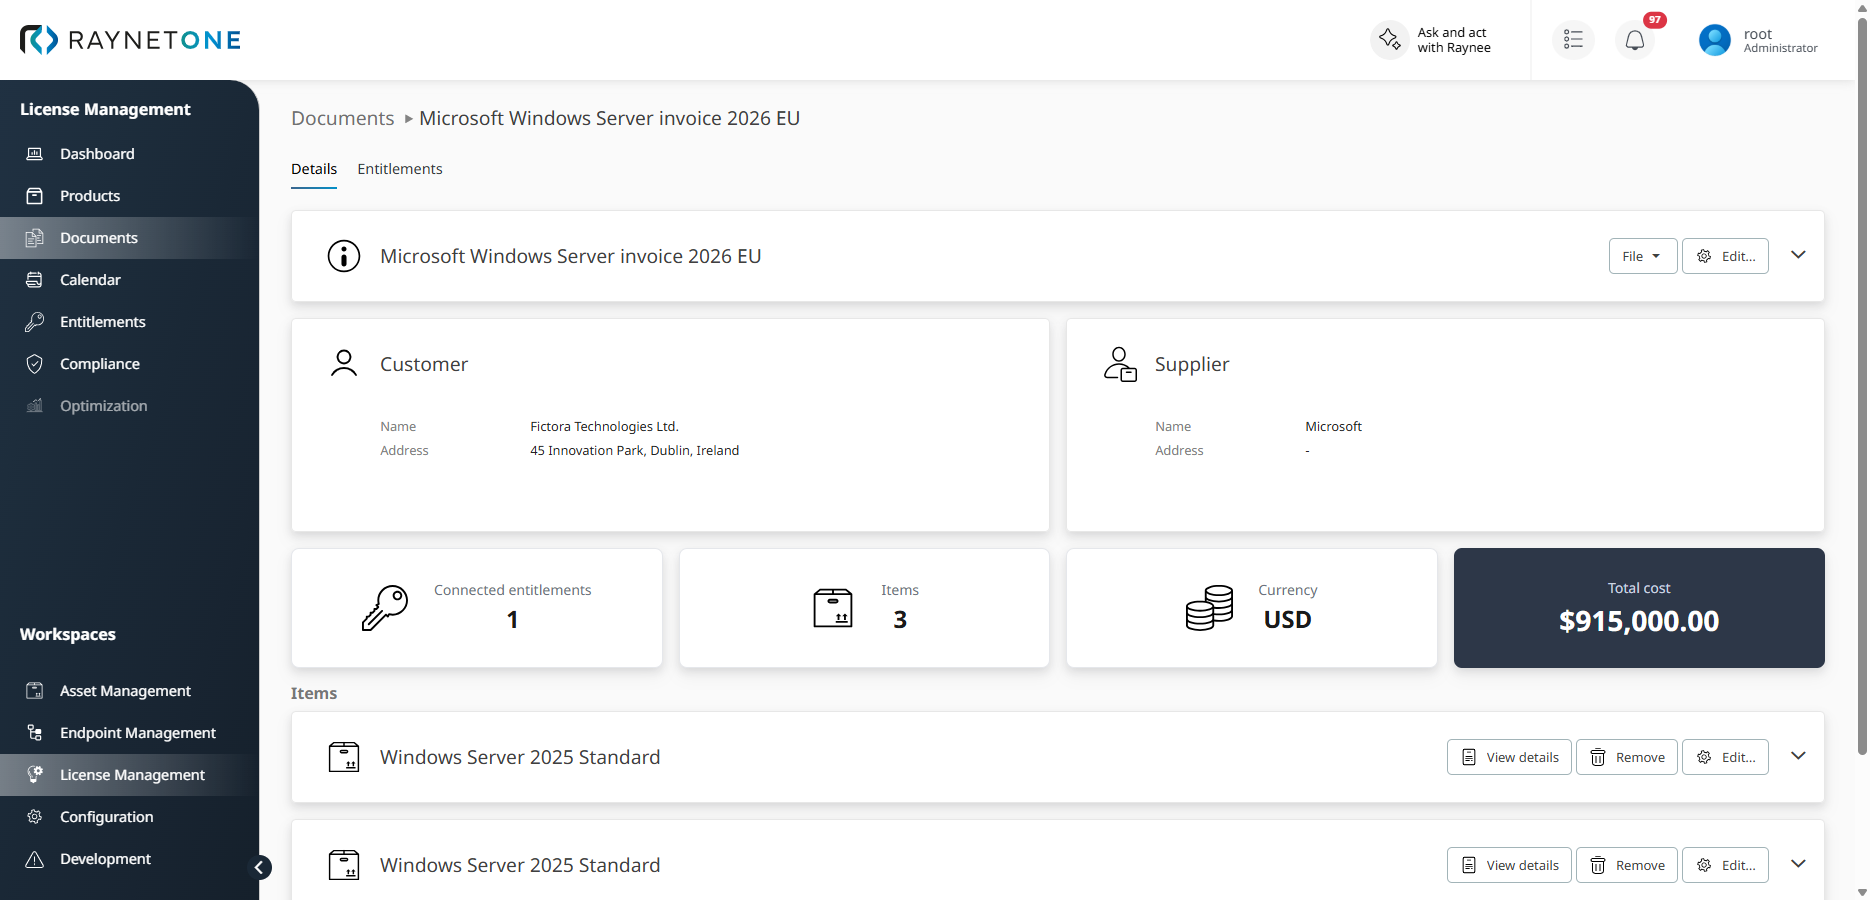Open the Dashboard page in the sidebar
Viewport: 1870px width, 900px height.
point(129,154)
